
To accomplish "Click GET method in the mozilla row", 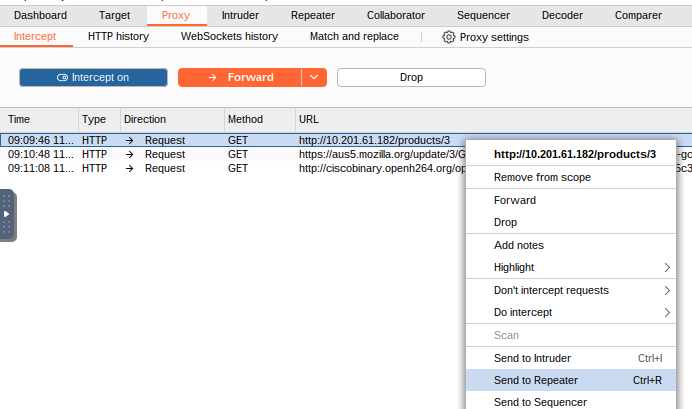I will coord(237,154).
